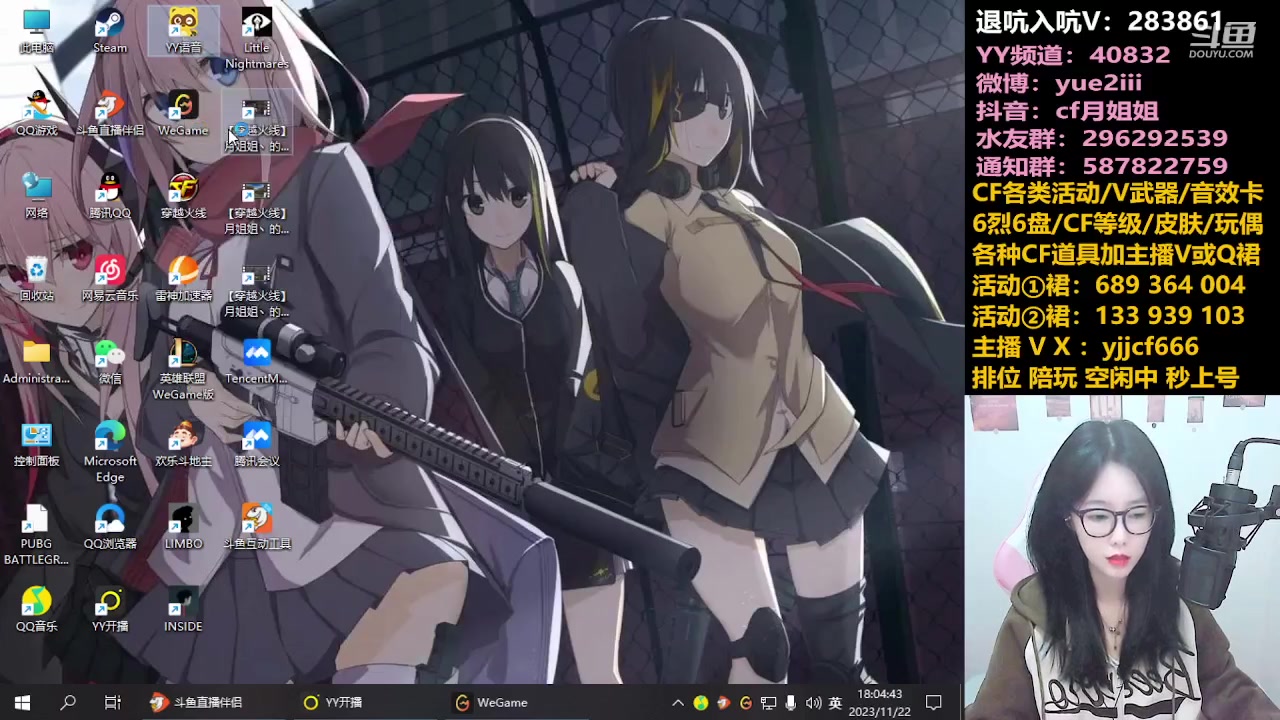The image size is (1280, 720).
Task: Open Task View from the taskbar
Action: [112, 702]
